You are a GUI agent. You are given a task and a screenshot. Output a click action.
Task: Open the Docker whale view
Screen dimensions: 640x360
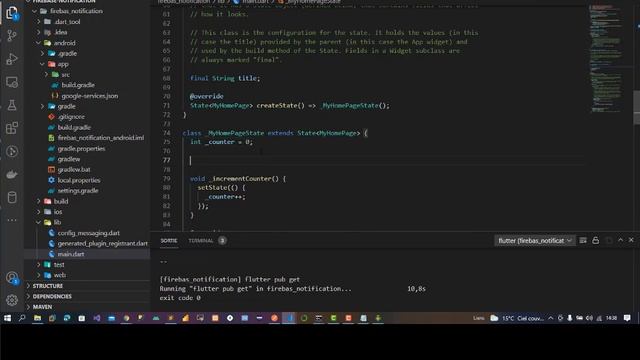tap(12, 175)
